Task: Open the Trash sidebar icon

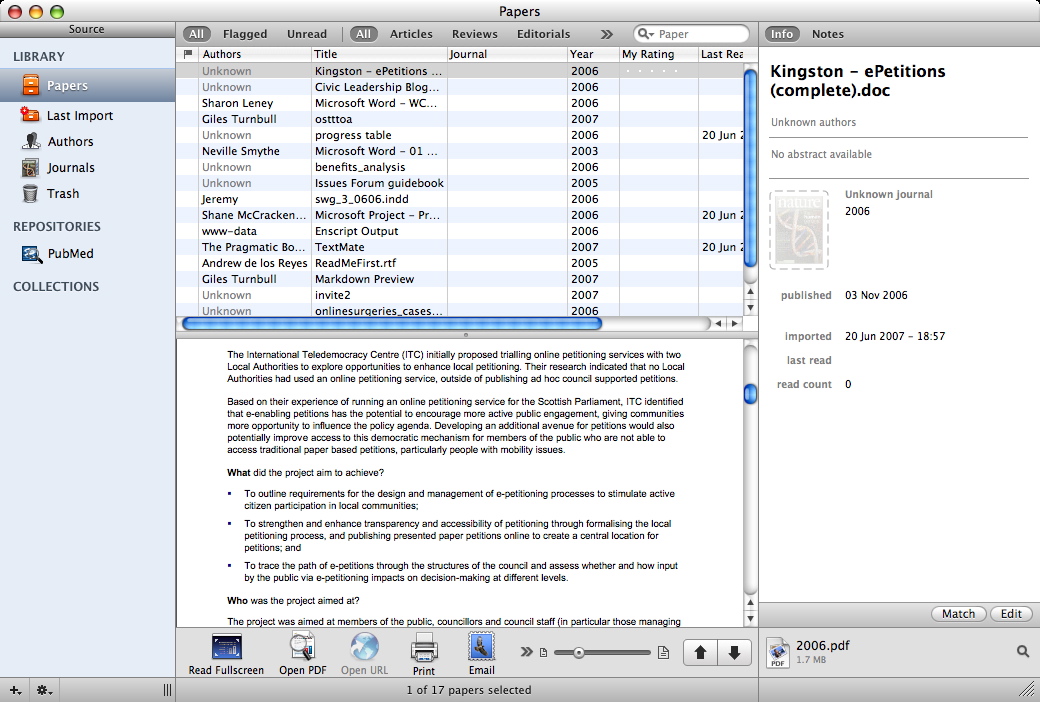Action: [x=30, y=193]
